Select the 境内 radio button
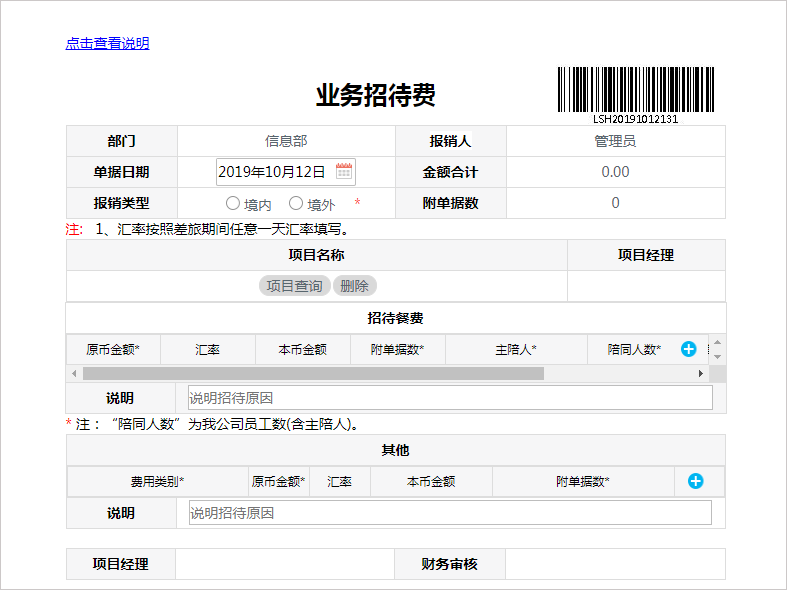Viewport: 787px width, 590px height. [233, 203]
